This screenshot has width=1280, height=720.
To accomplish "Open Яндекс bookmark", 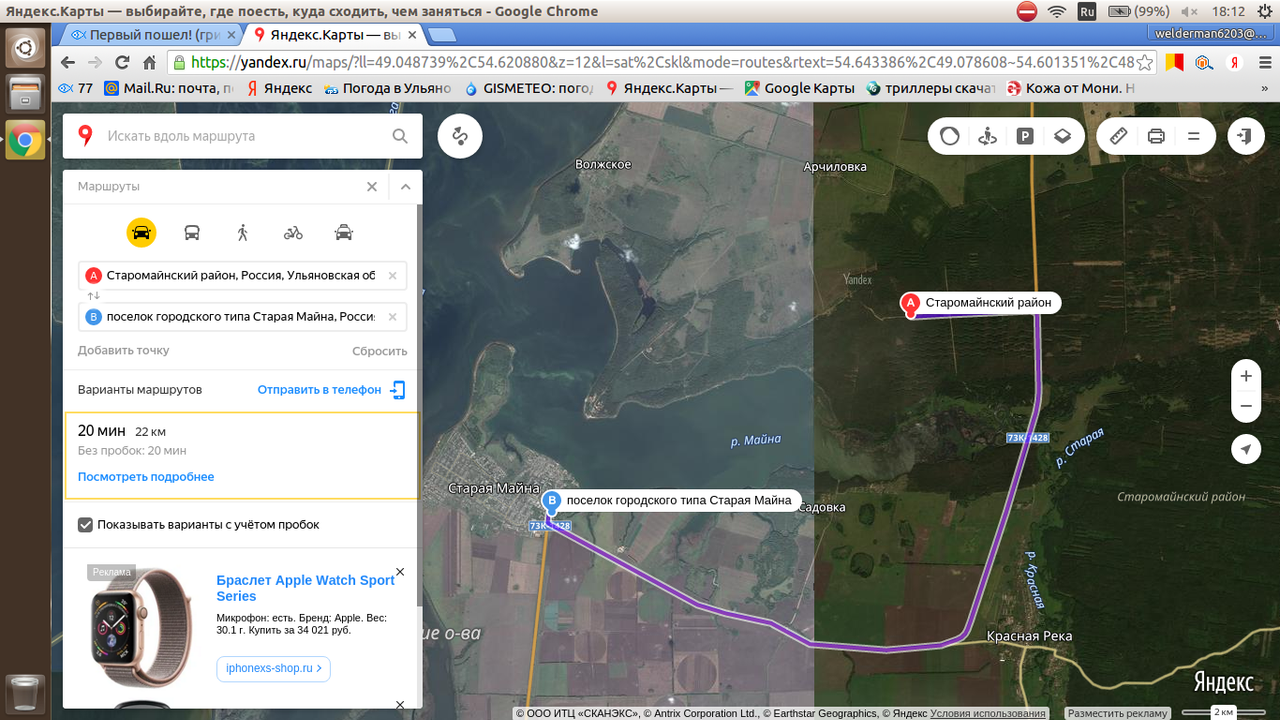I will [x=280, y=88].
